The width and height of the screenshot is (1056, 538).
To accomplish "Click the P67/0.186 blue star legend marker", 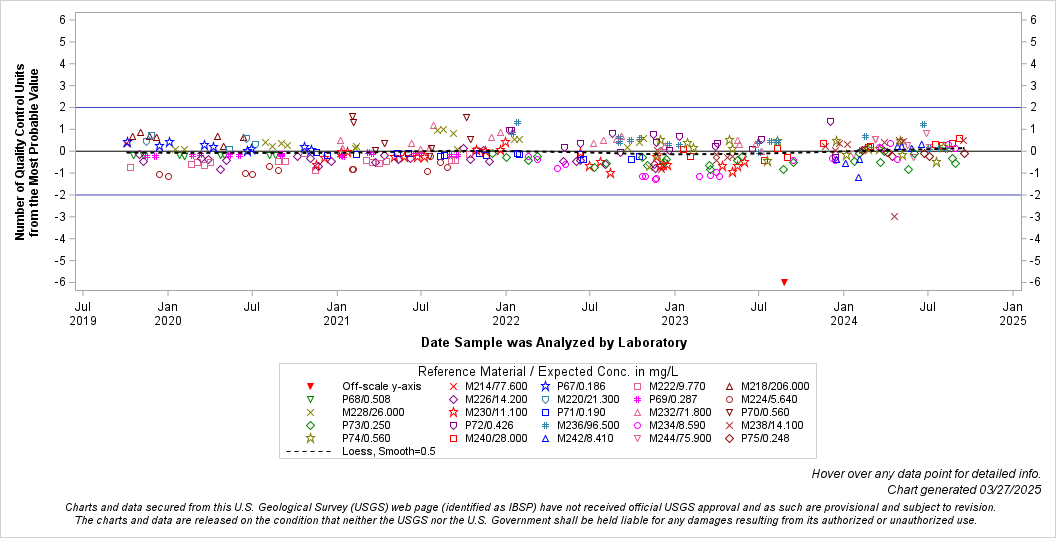I will click(x=545, y=386).
